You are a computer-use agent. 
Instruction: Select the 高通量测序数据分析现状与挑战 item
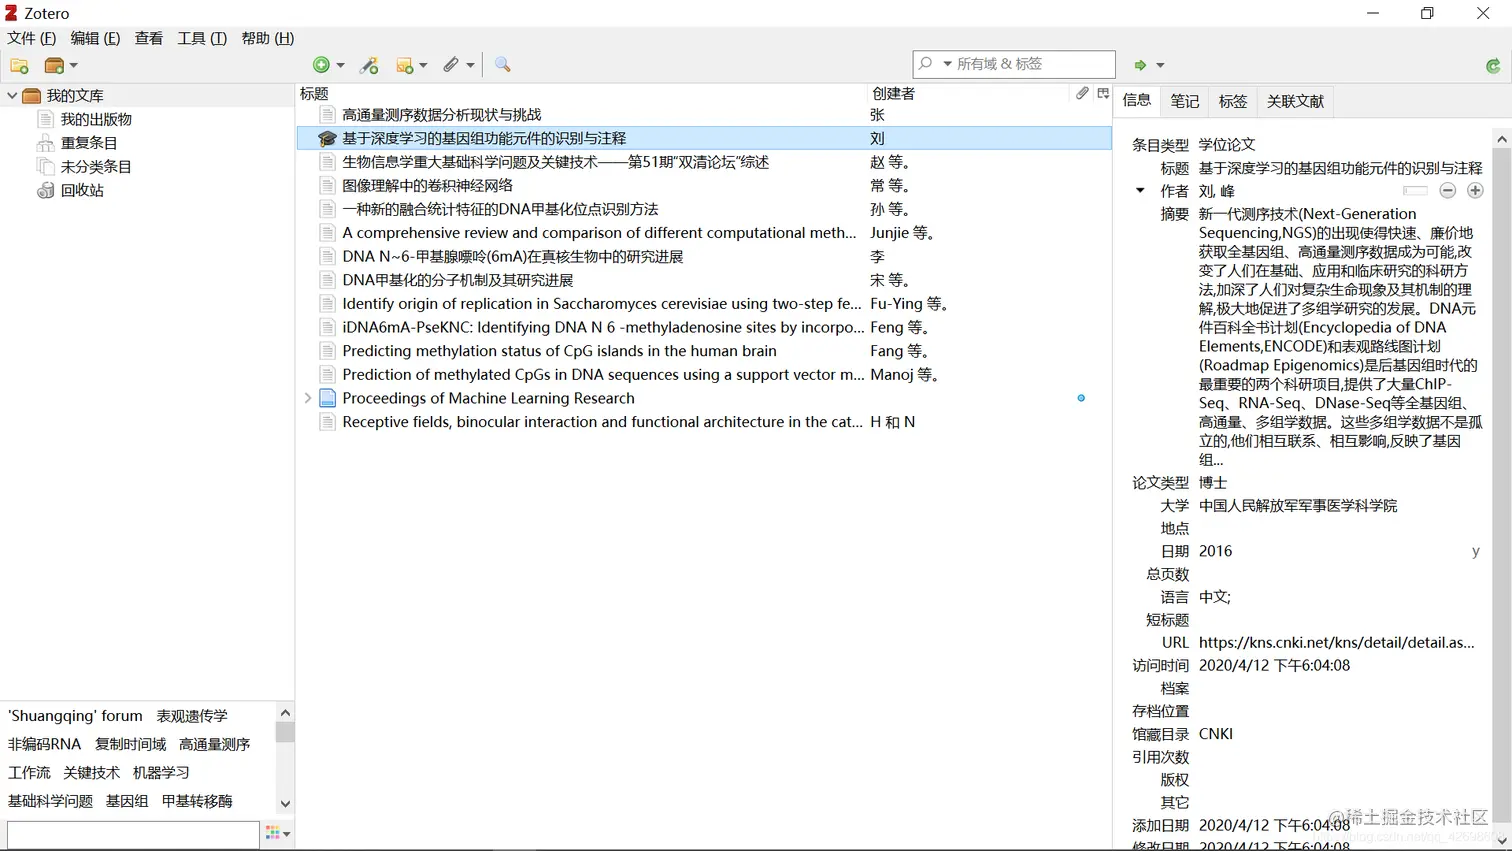[x=704, y=115]
